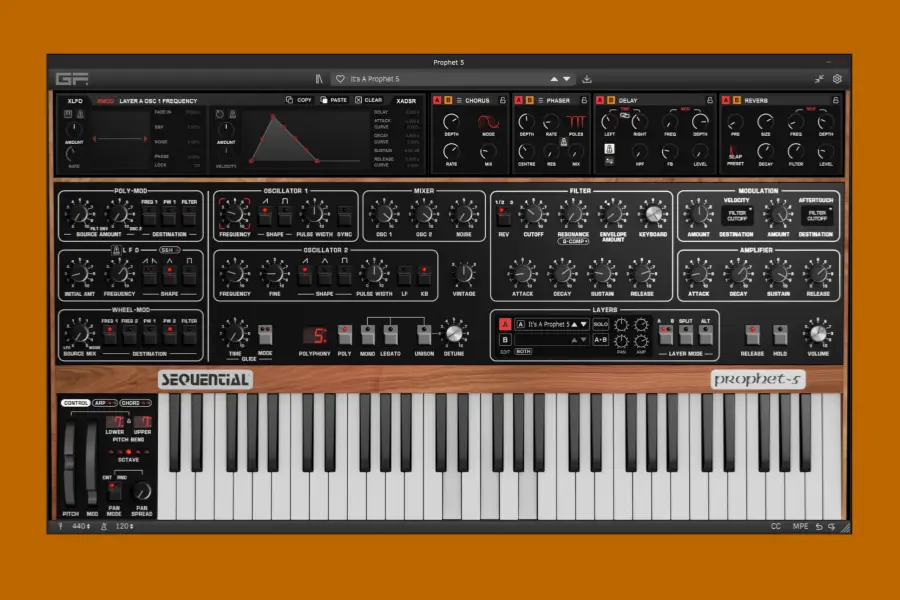
Task: Open Aftertouch destination Filter Cutoff dropdown
Action: (817, 216)
